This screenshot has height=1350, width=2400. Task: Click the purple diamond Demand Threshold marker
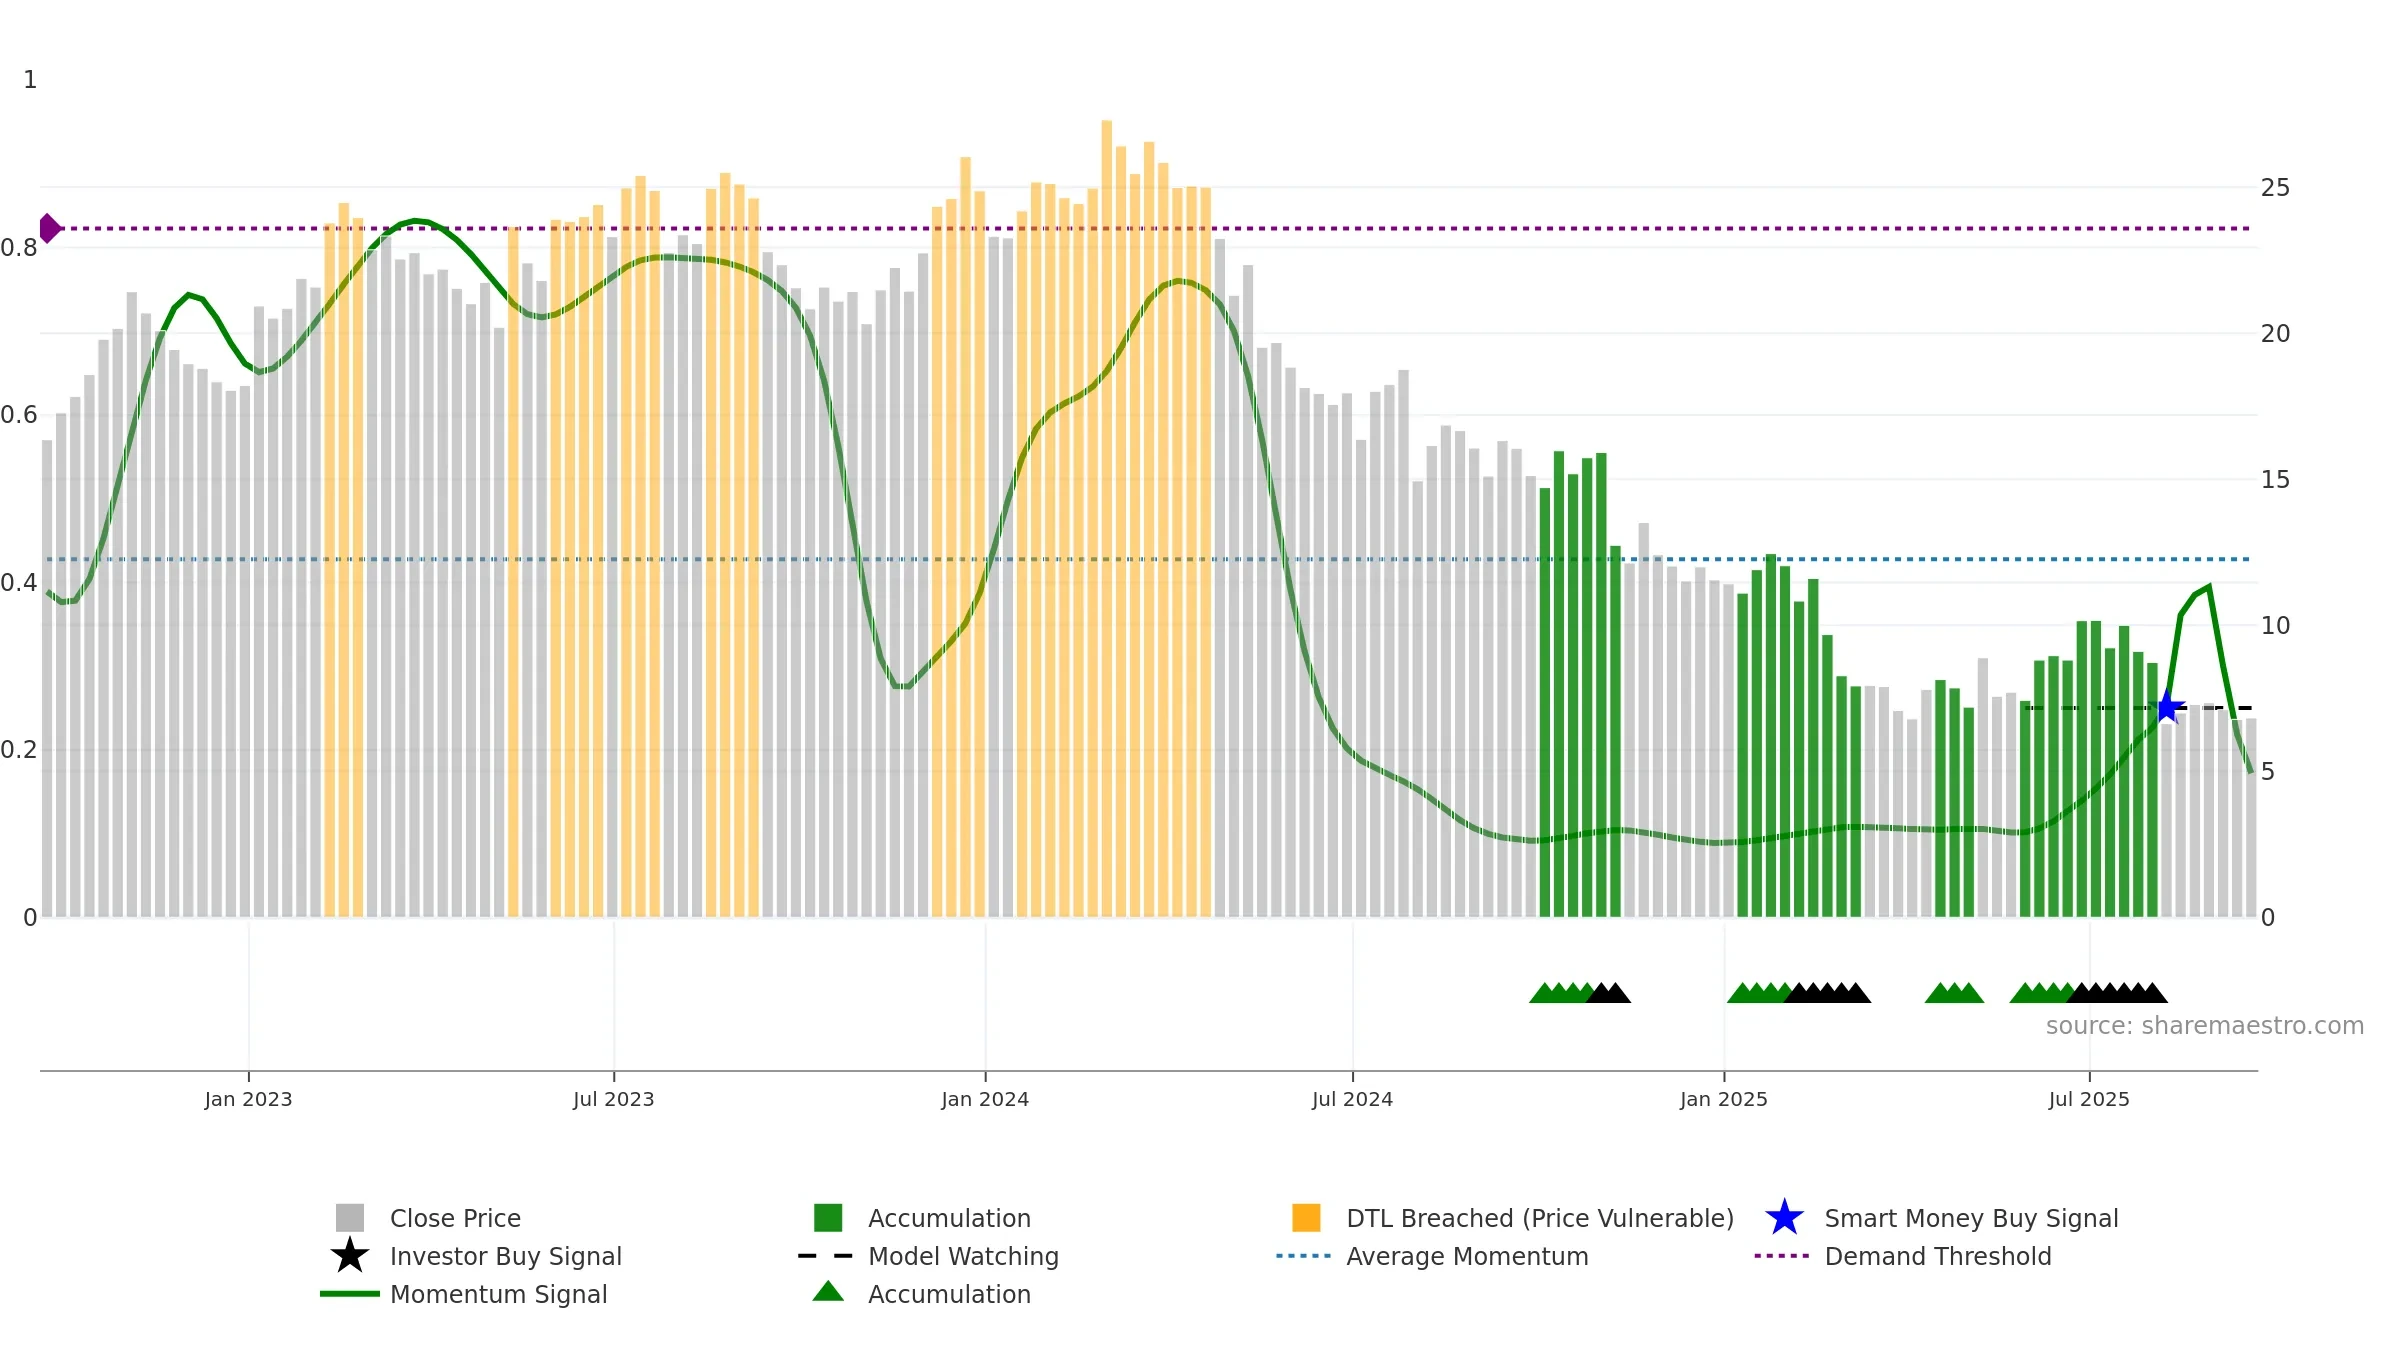click(x=48, y=228)
